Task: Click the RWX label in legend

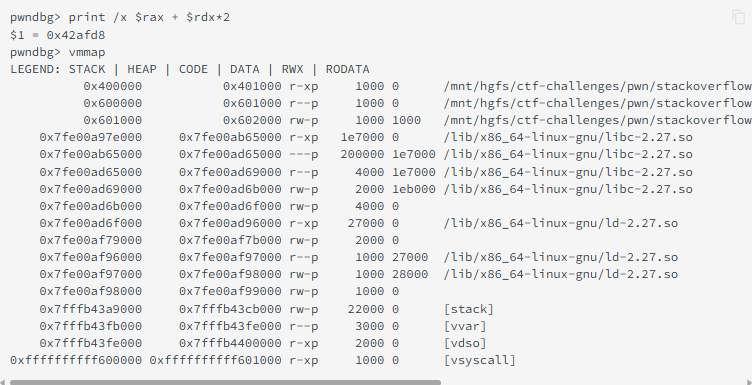Action: click(x=292, y=69)
